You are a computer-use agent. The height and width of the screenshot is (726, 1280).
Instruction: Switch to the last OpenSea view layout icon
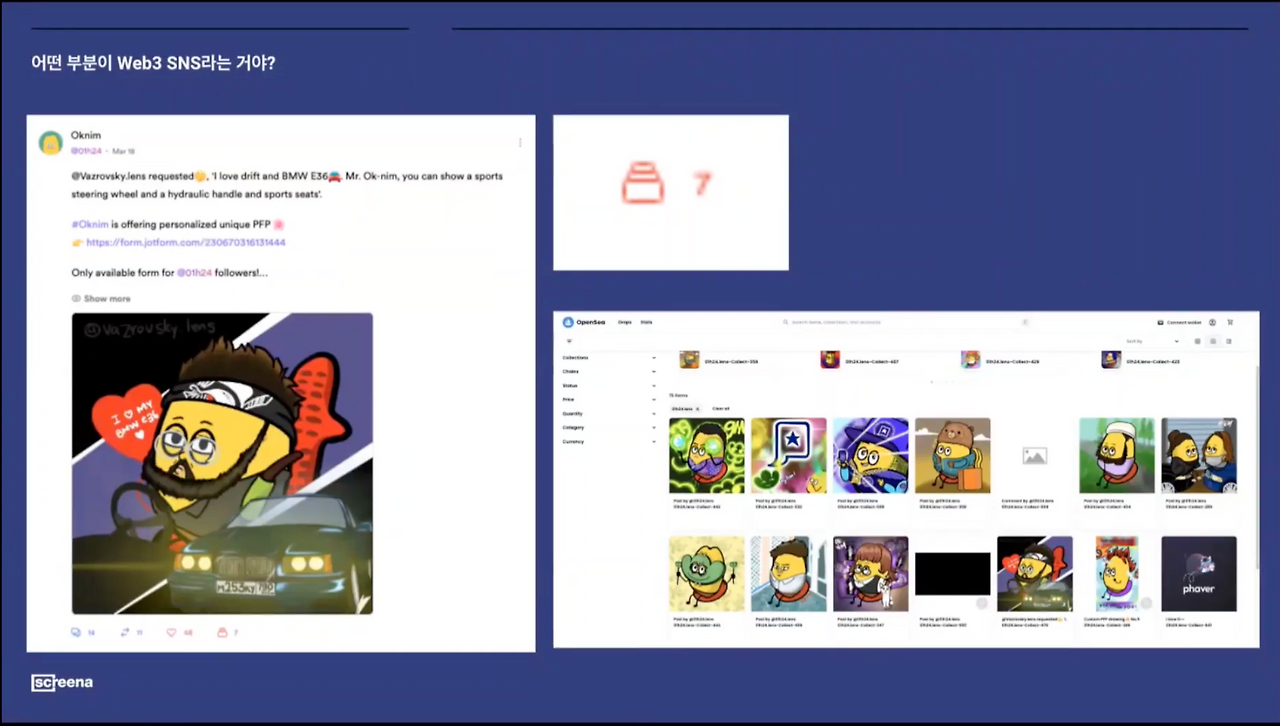[x=1229, y=341]
